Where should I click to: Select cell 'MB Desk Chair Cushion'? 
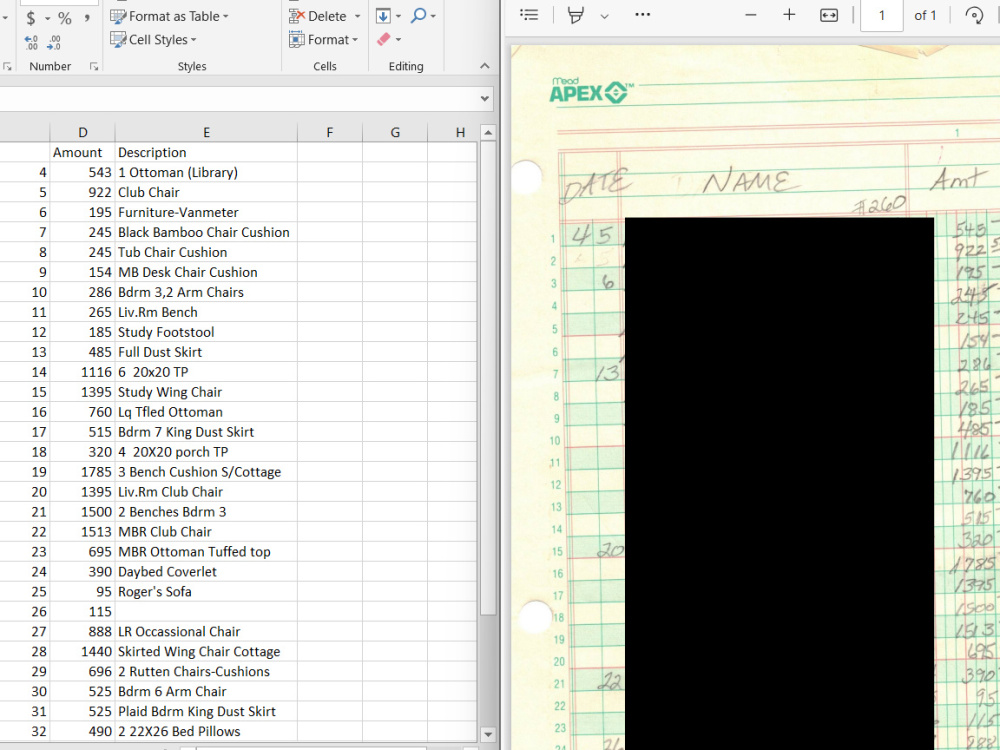(207, 272)
